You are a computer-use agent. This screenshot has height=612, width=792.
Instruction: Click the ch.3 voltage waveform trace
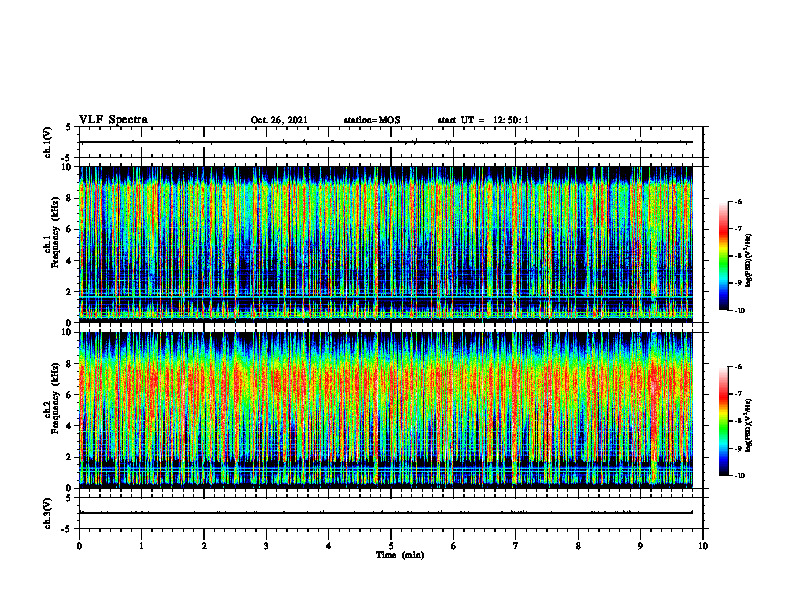386,513
